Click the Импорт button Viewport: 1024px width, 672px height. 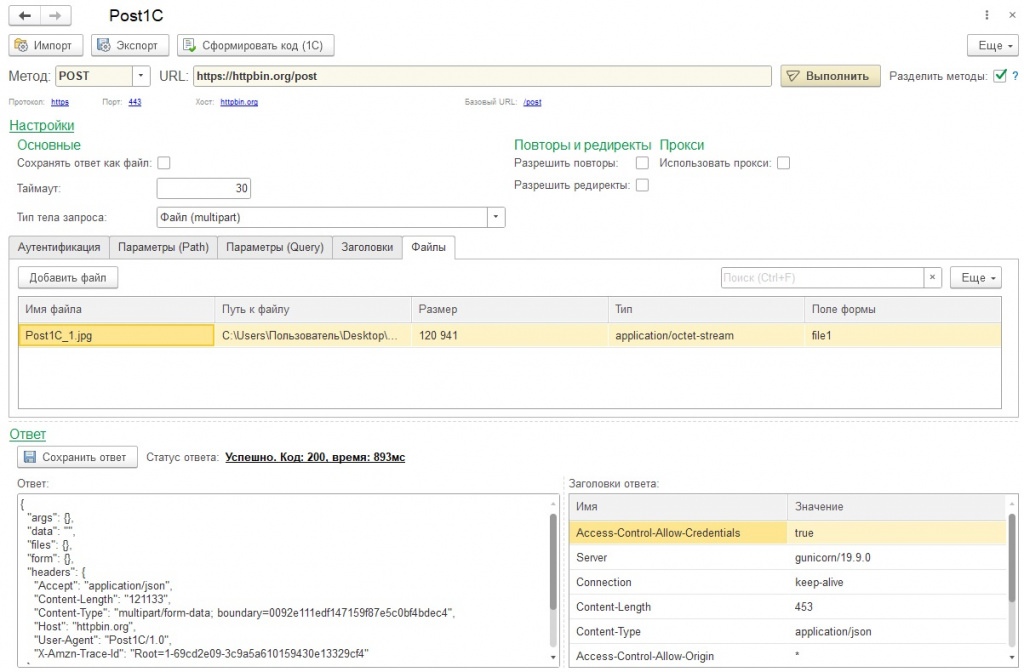(46, 45)
